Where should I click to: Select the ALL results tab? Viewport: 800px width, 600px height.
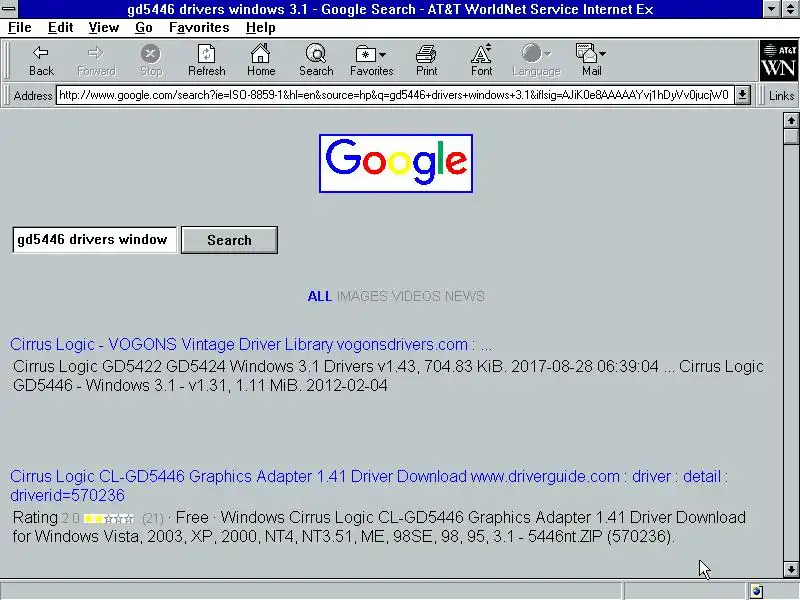click(x=320, y=296)
